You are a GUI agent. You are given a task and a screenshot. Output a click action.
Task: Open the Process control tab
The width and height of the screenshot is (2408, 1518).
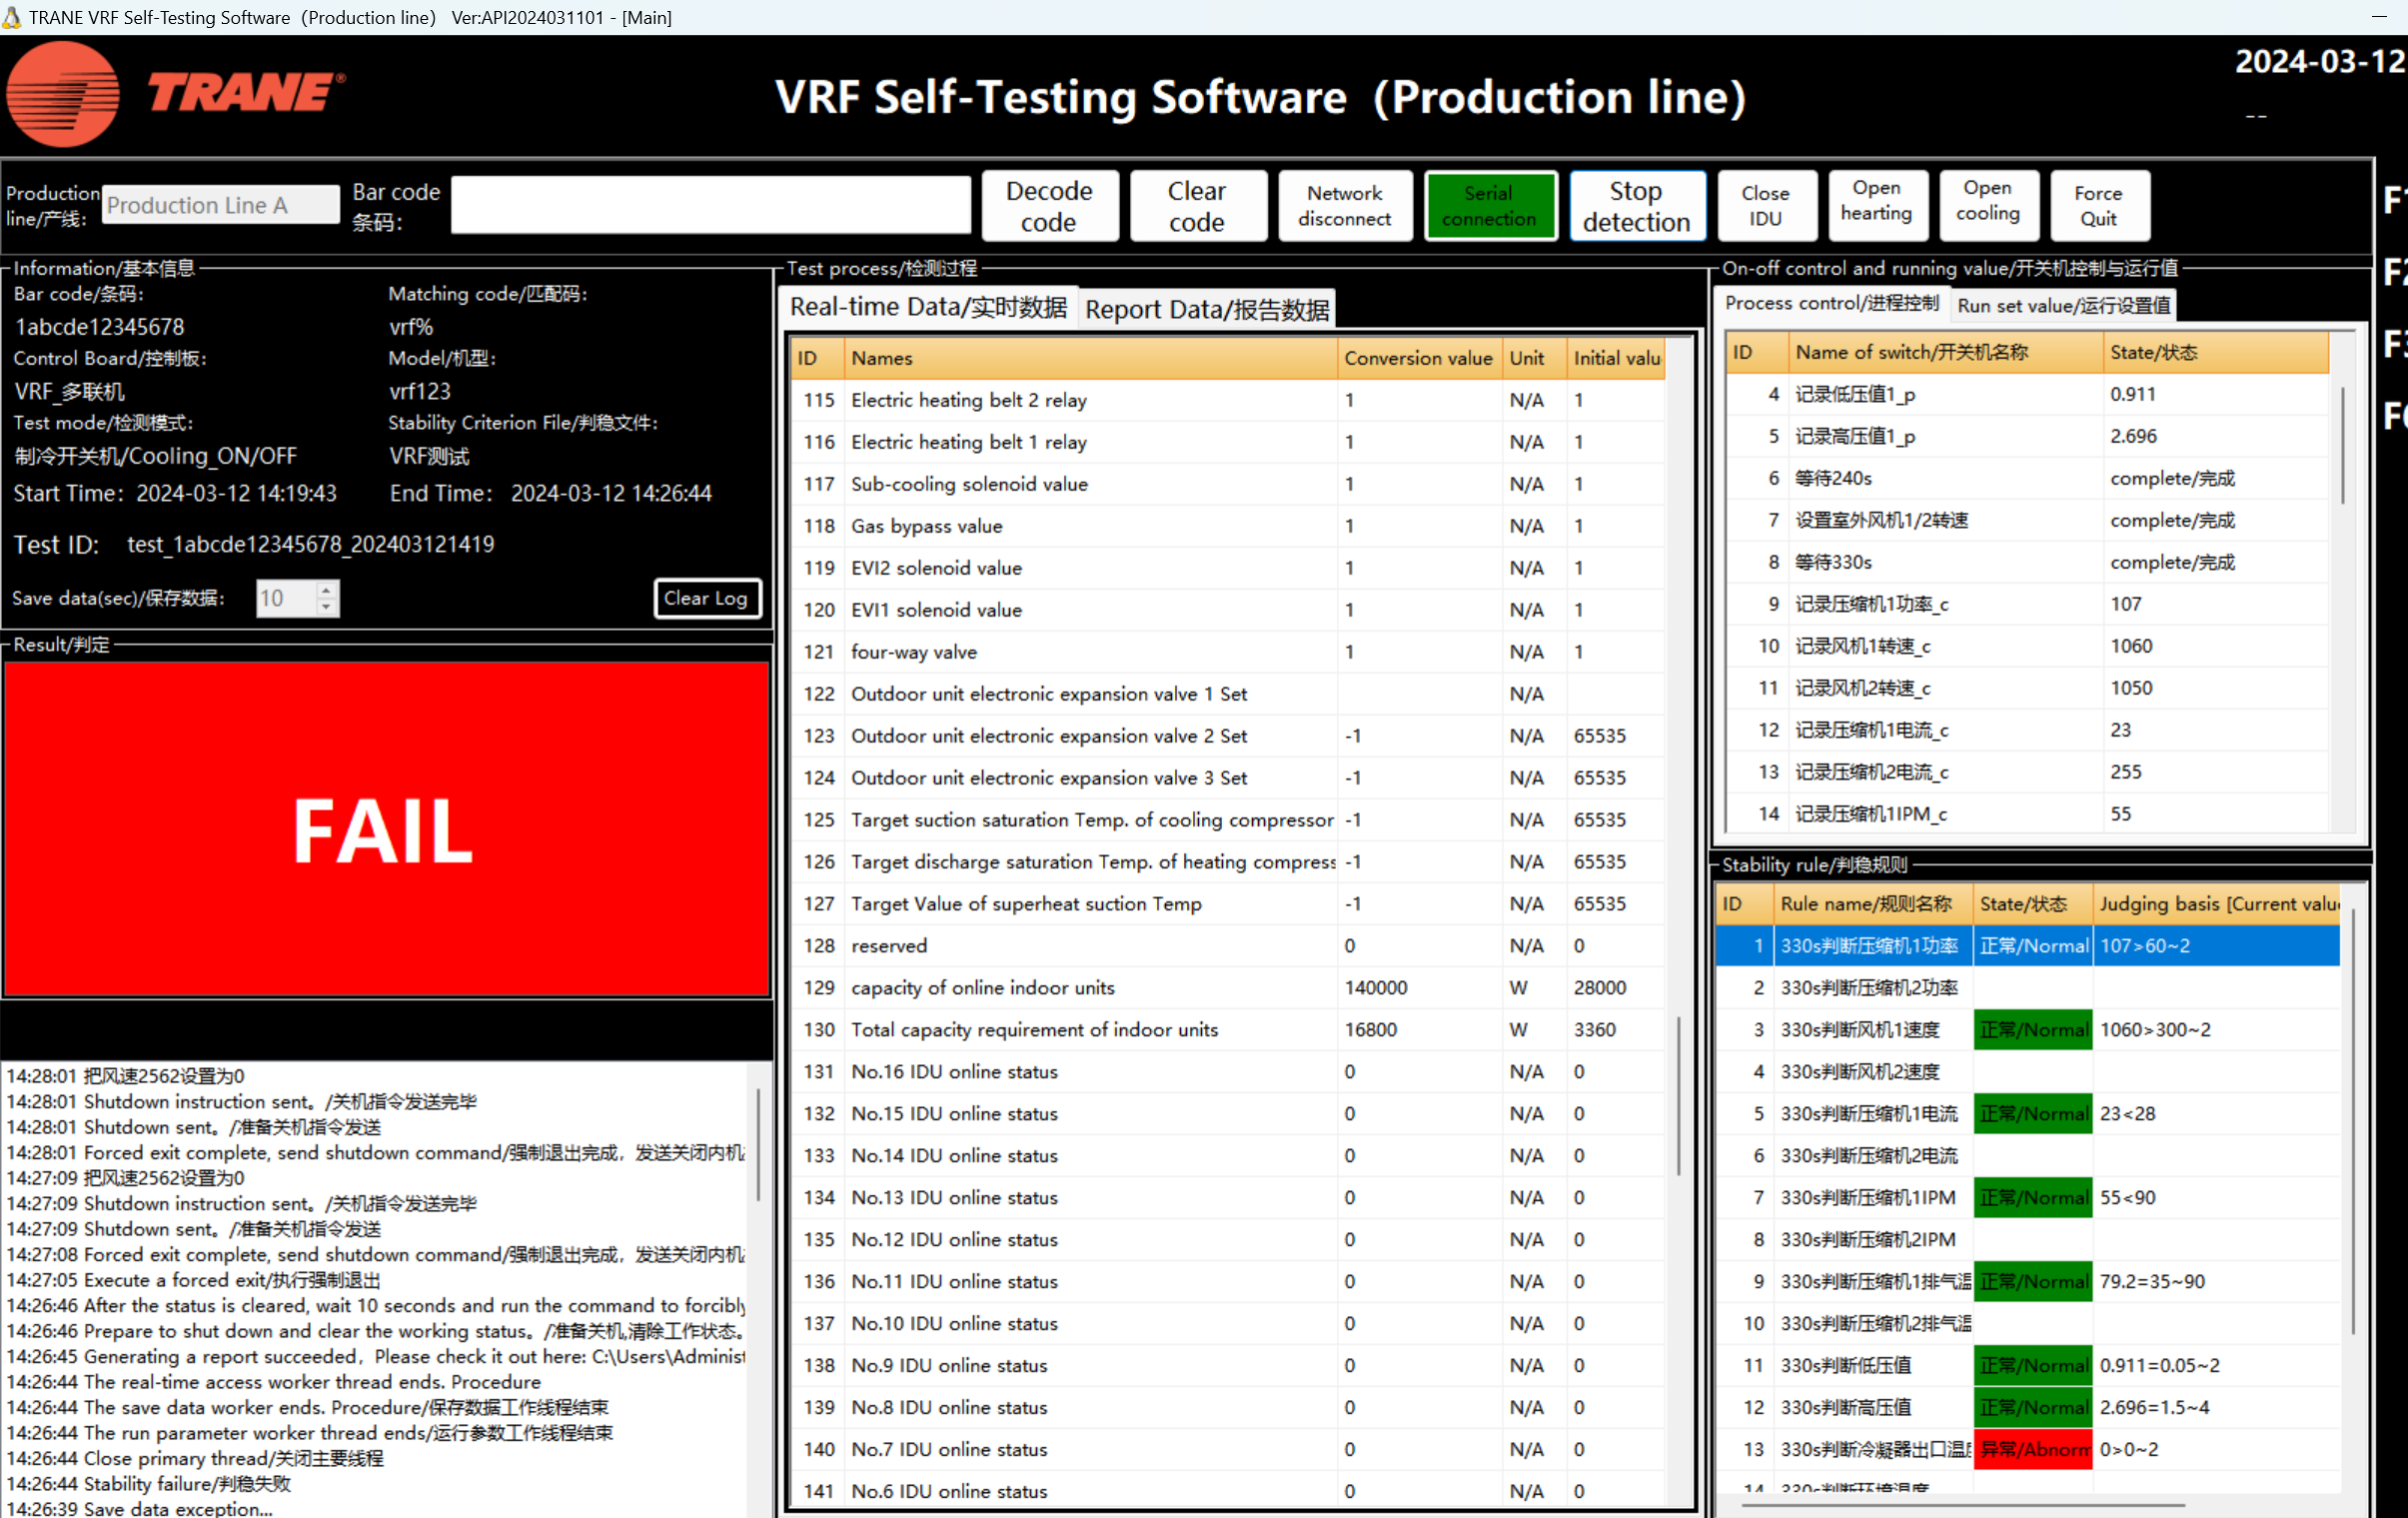(x=1831, y=303)
